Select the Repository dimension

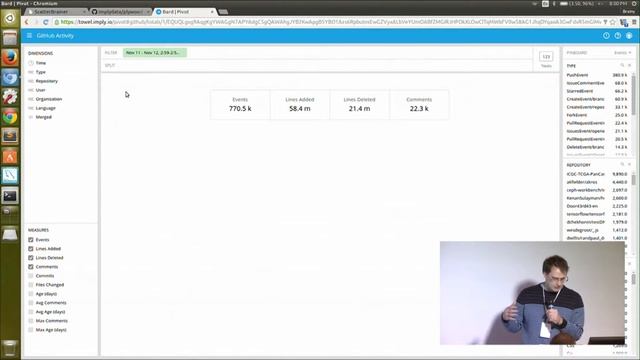point(47,81)
